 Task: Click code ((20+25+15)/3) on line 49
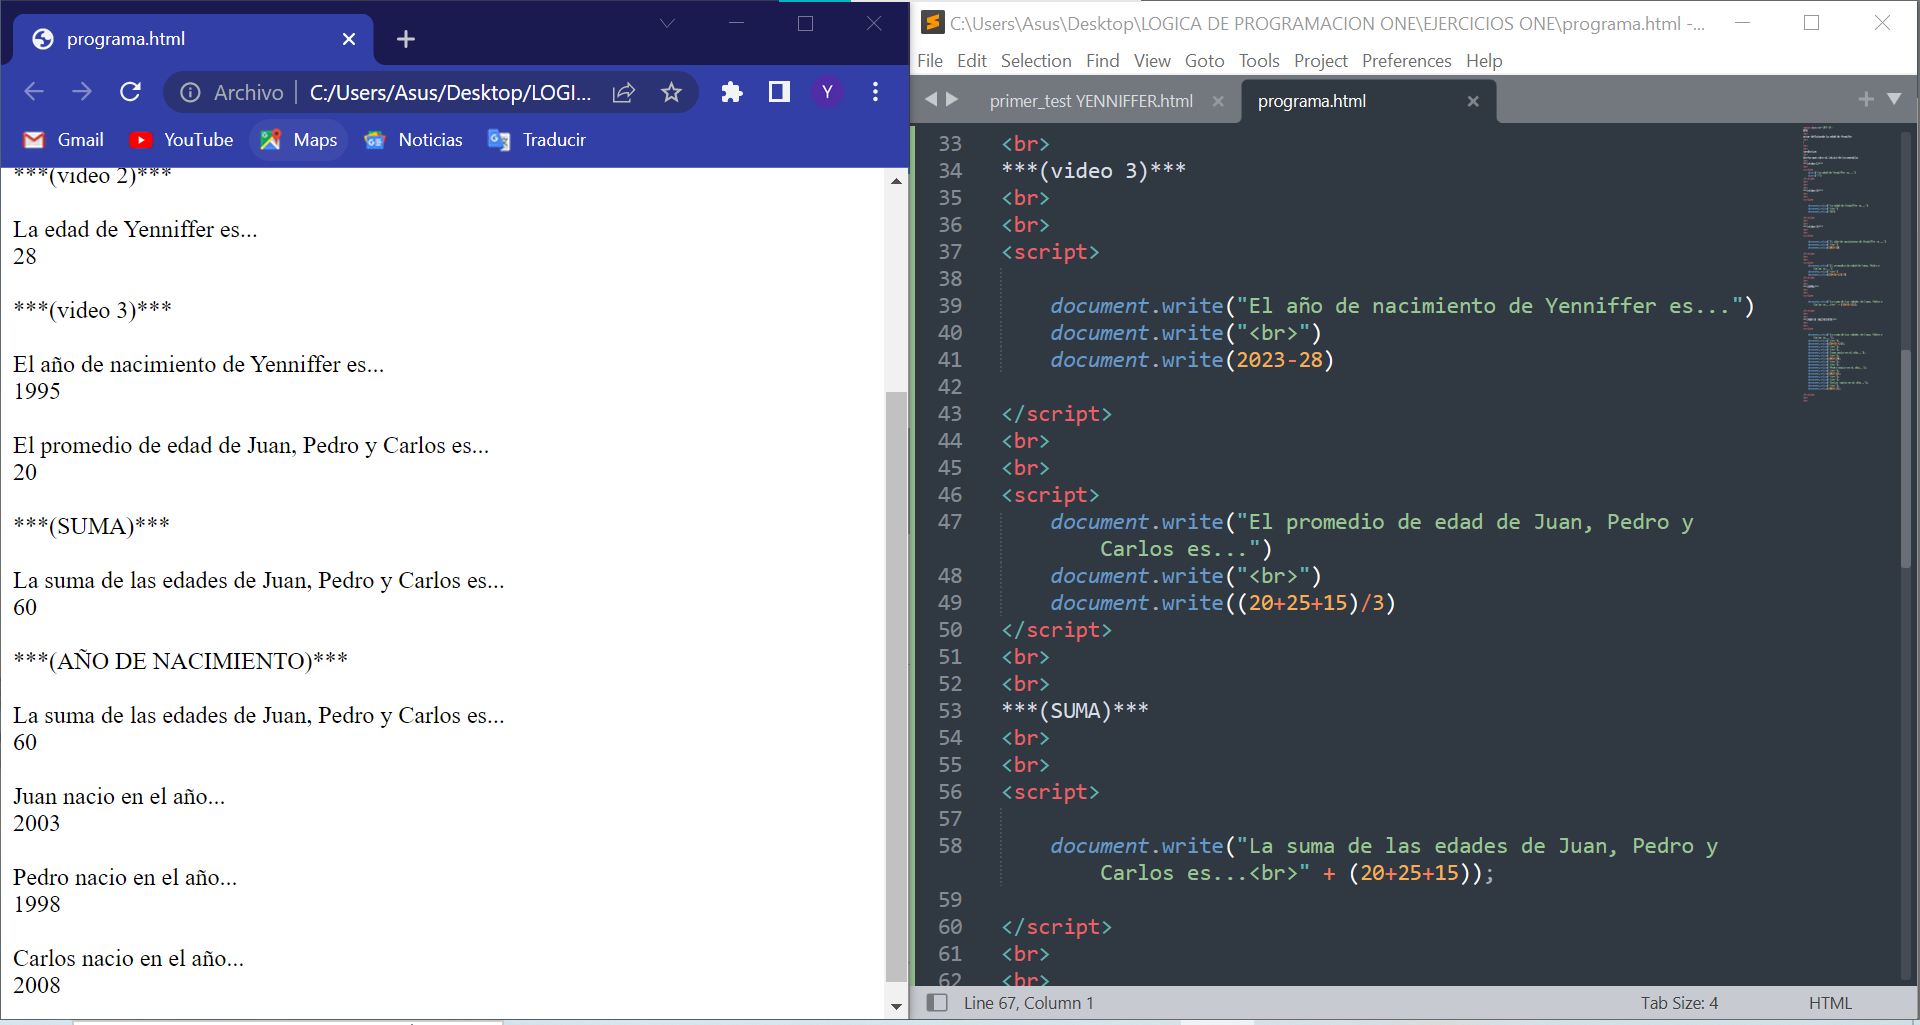pyautogui.click(x=1310, y=603)
